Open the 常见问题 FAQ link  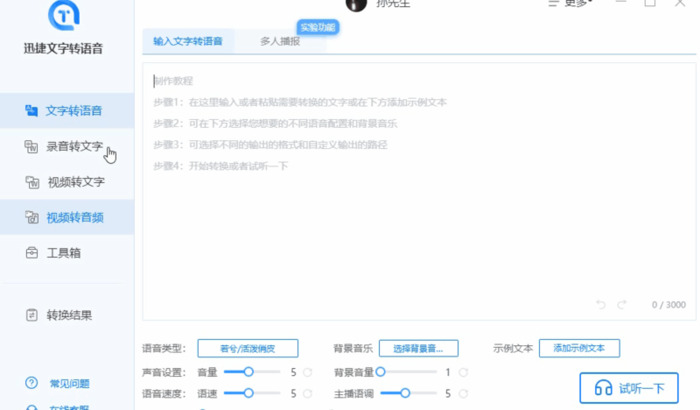point(70,383)
